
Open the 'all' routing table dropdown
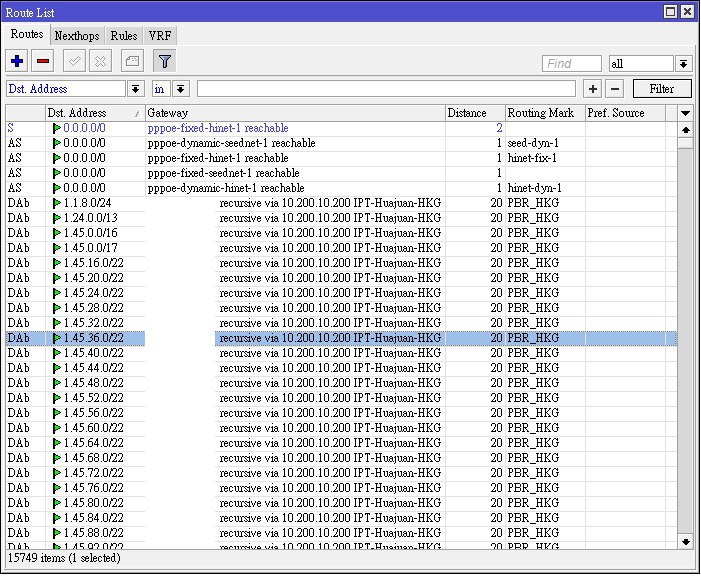[x=683, y=64]
